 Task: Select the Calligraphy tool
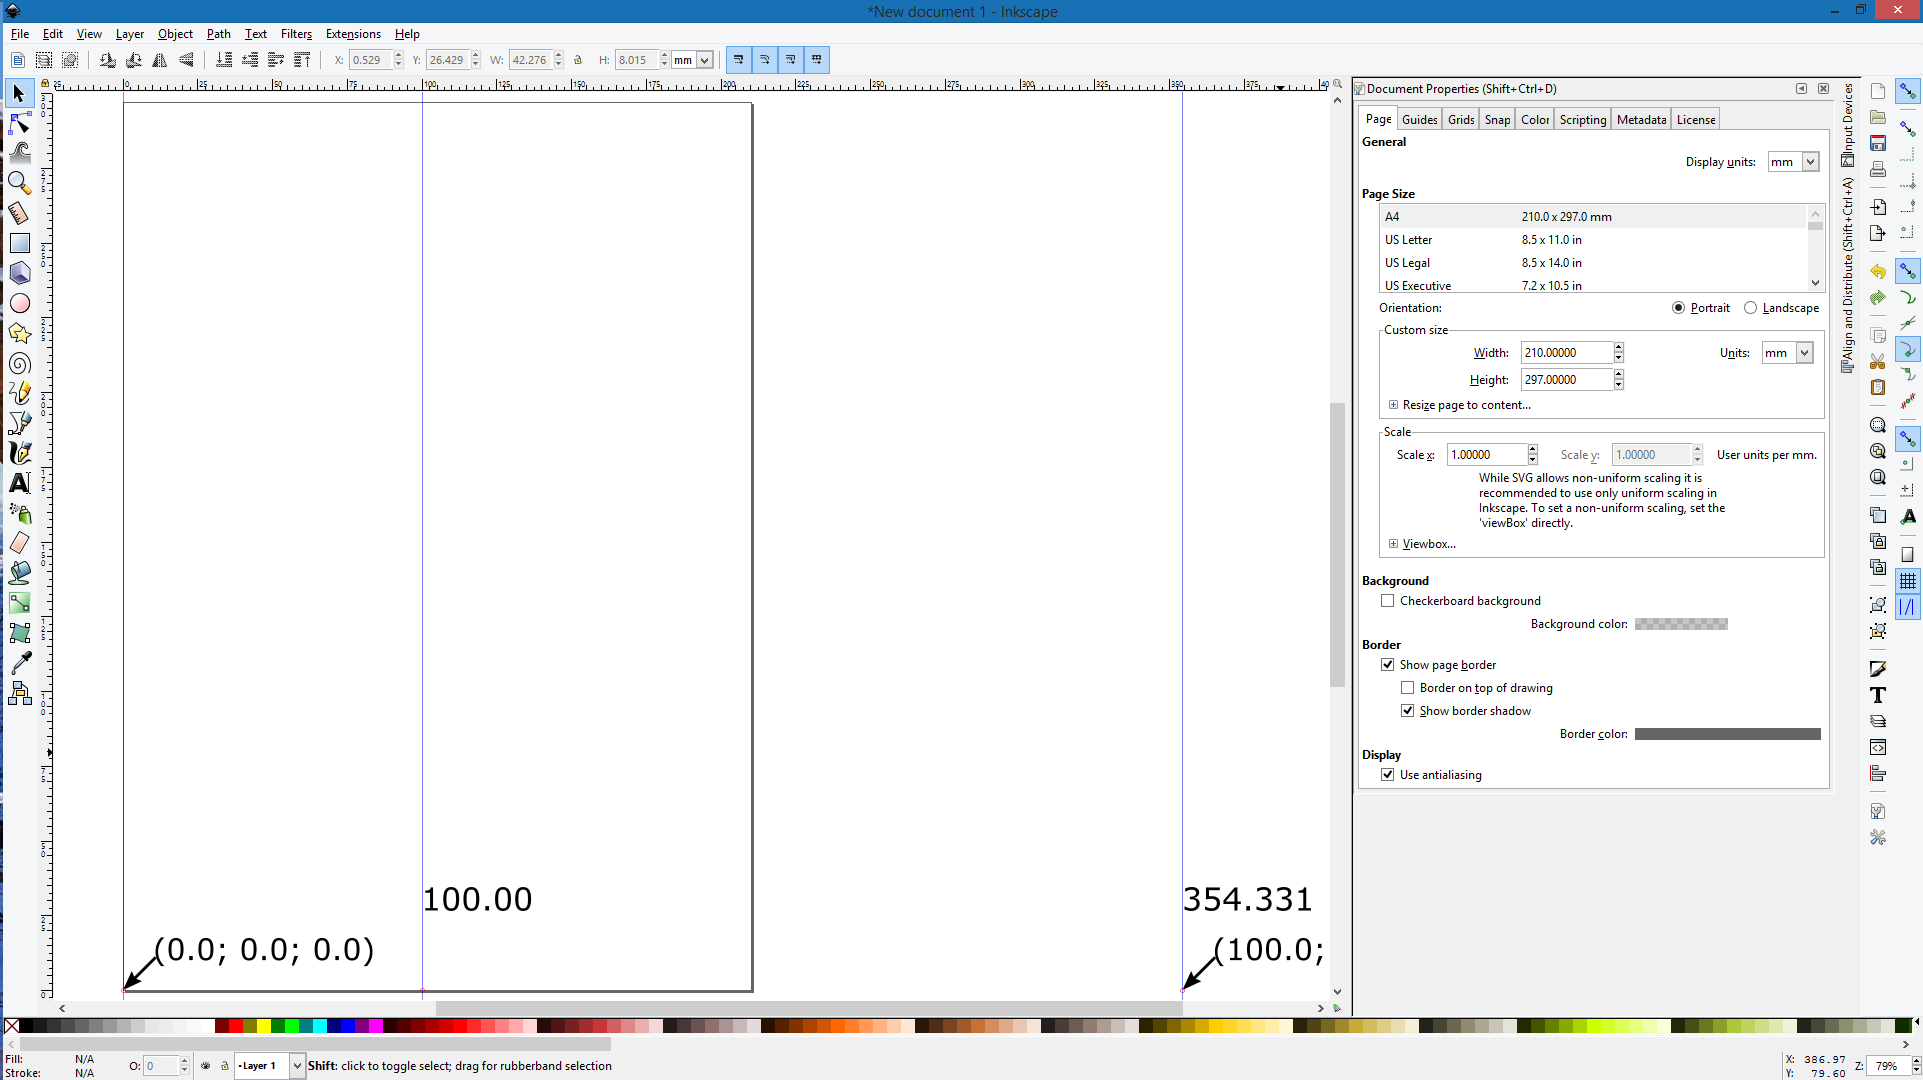click(x=19, y=453)
